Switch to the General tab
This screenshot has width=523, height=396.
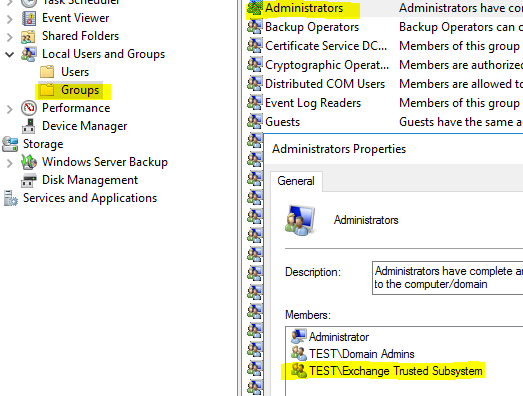[x=296, y=181]
